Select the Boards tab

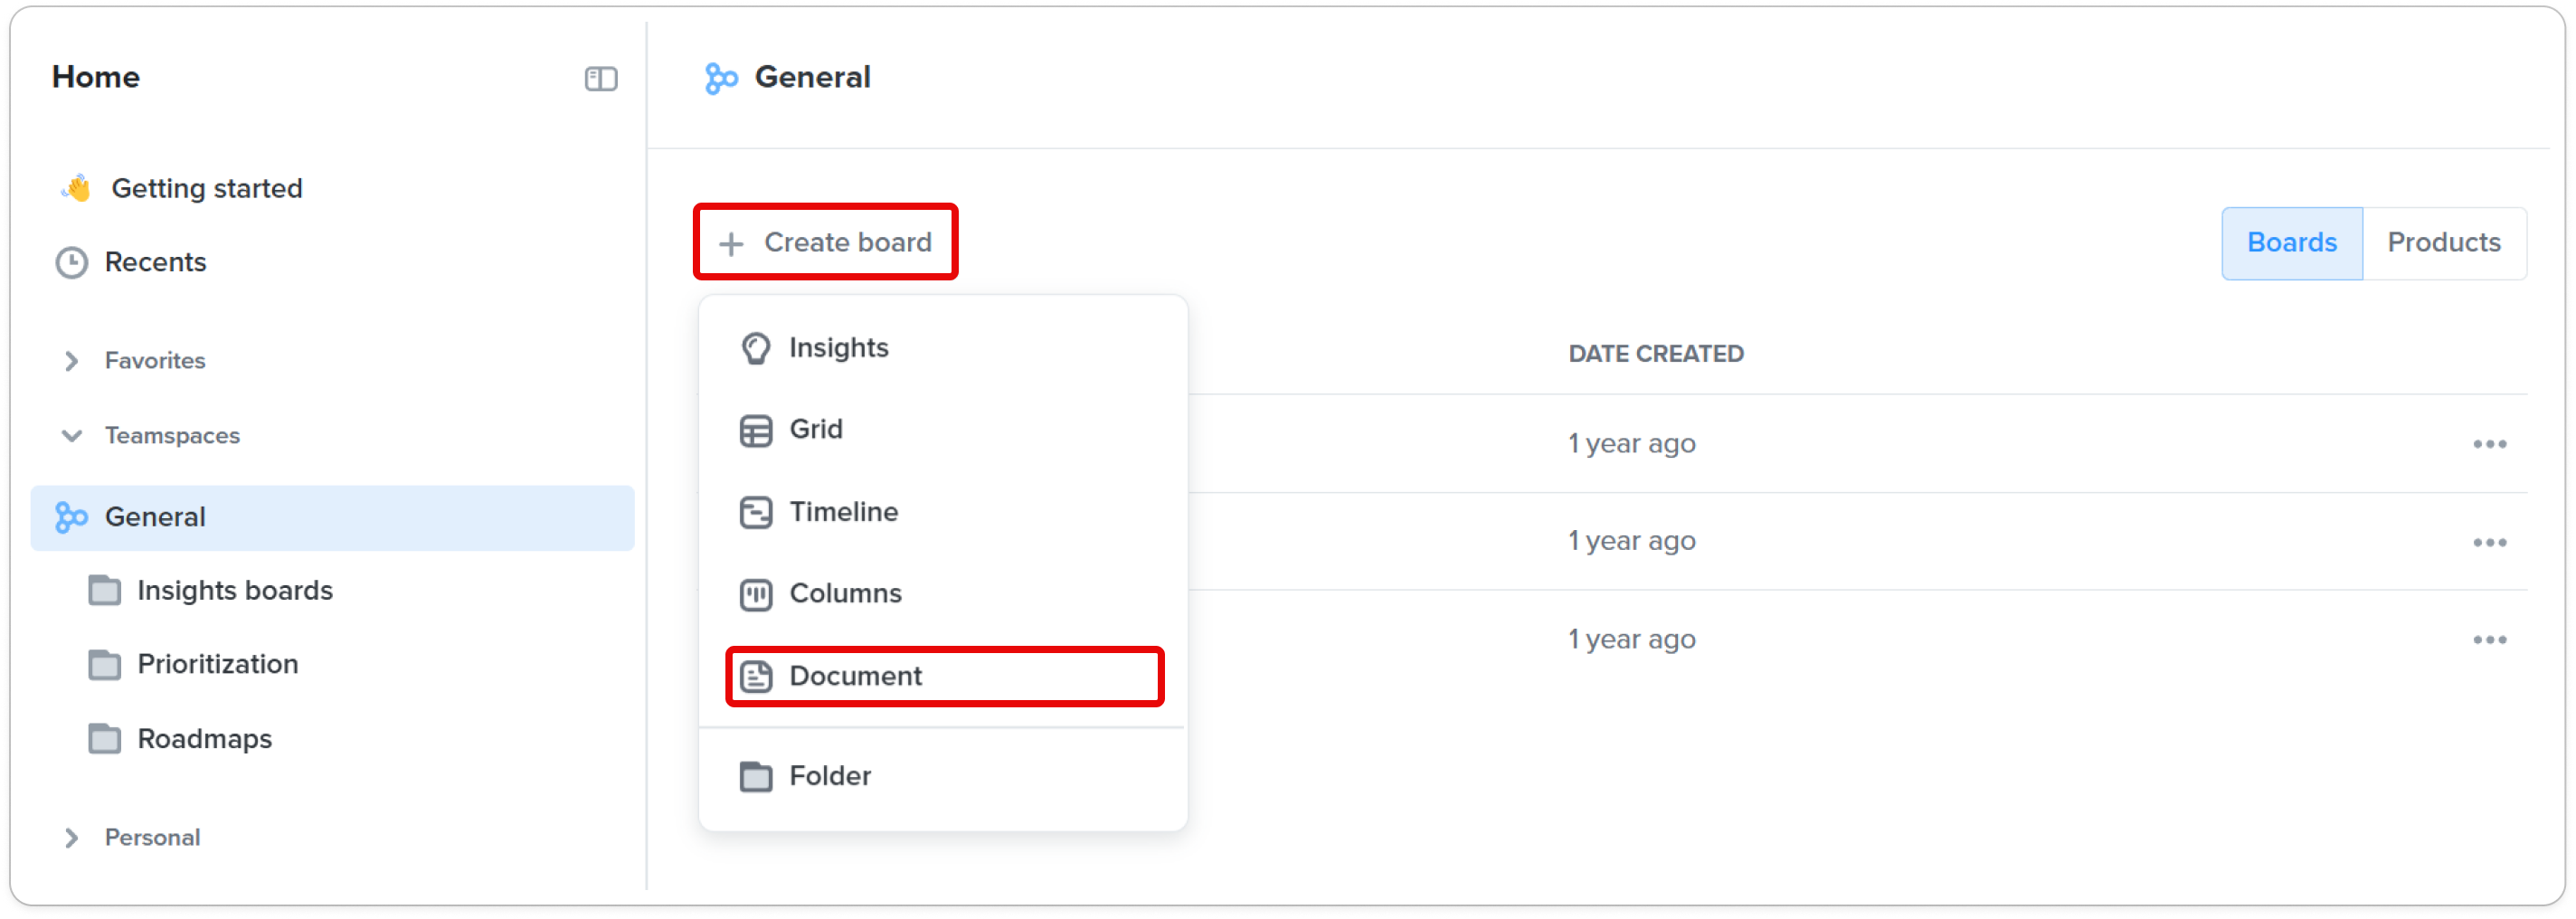point(2291,243)
